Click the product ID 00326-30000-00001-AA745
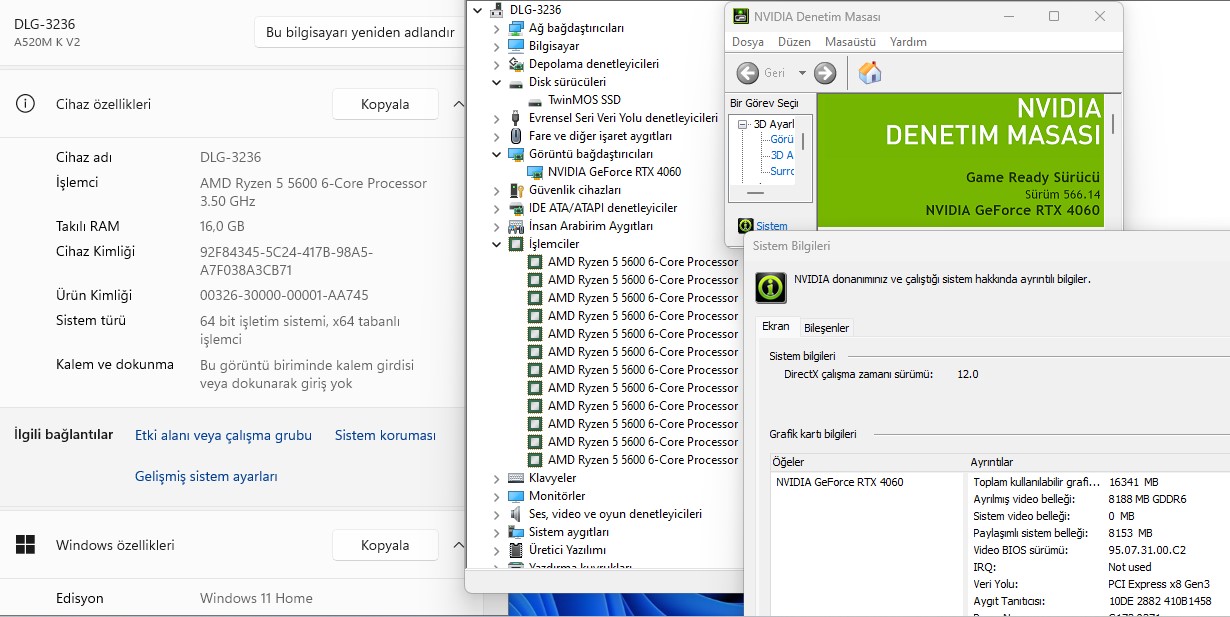1230x617 pixels. 284,295
